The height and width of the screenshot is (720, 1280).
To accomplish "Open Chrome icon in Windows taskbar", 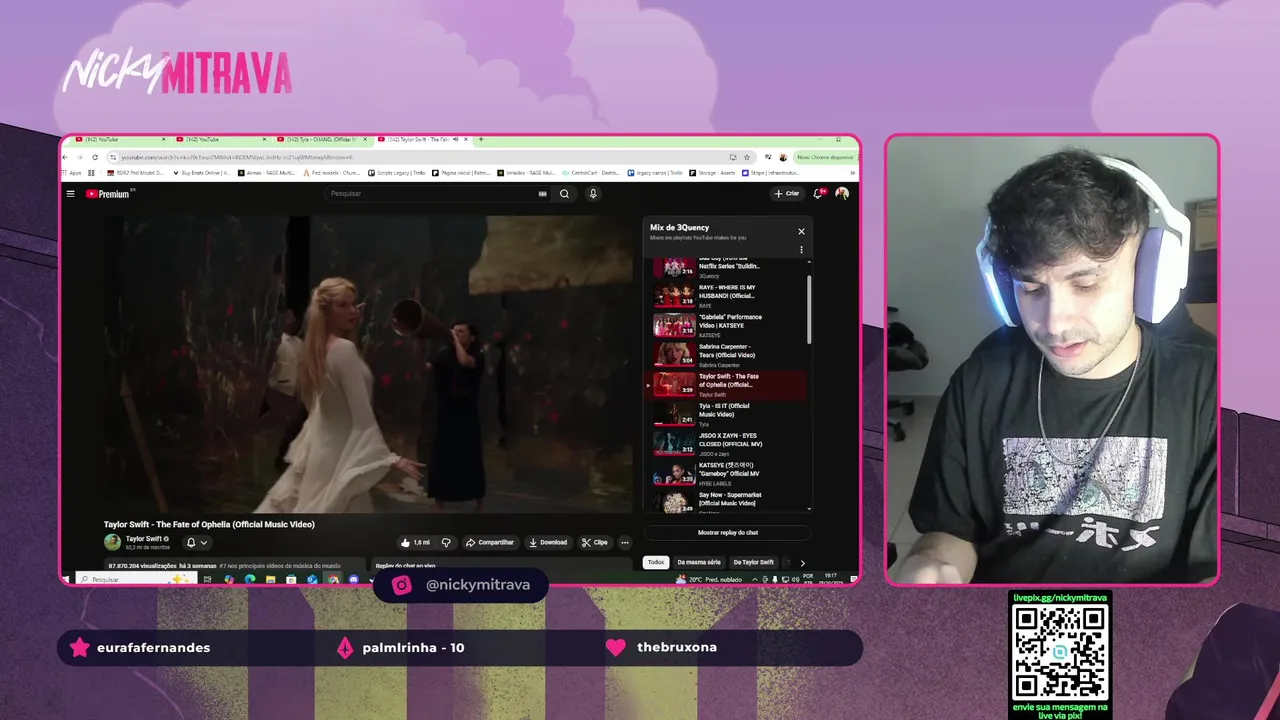I will click(333, 579).
